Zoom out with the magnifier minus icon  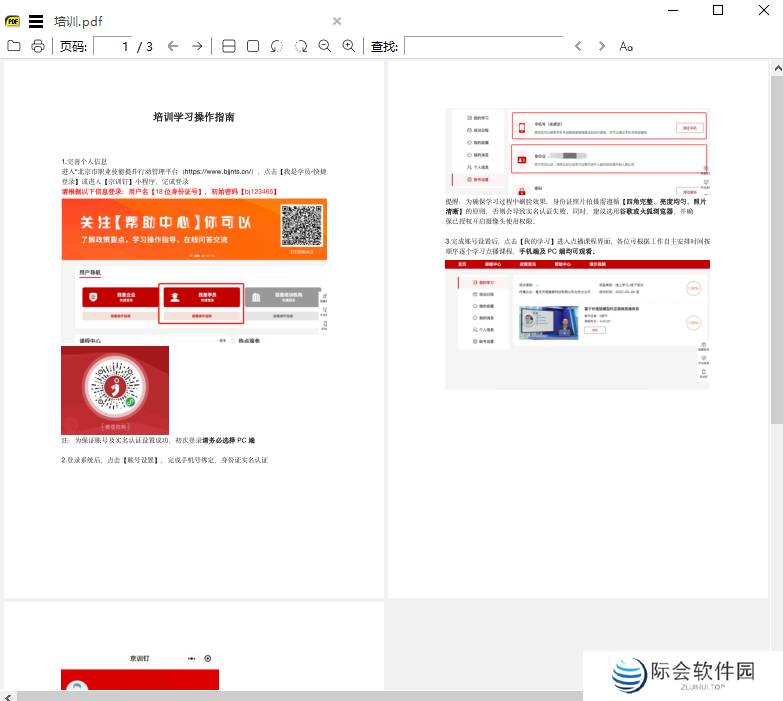(x=325, y=46)
